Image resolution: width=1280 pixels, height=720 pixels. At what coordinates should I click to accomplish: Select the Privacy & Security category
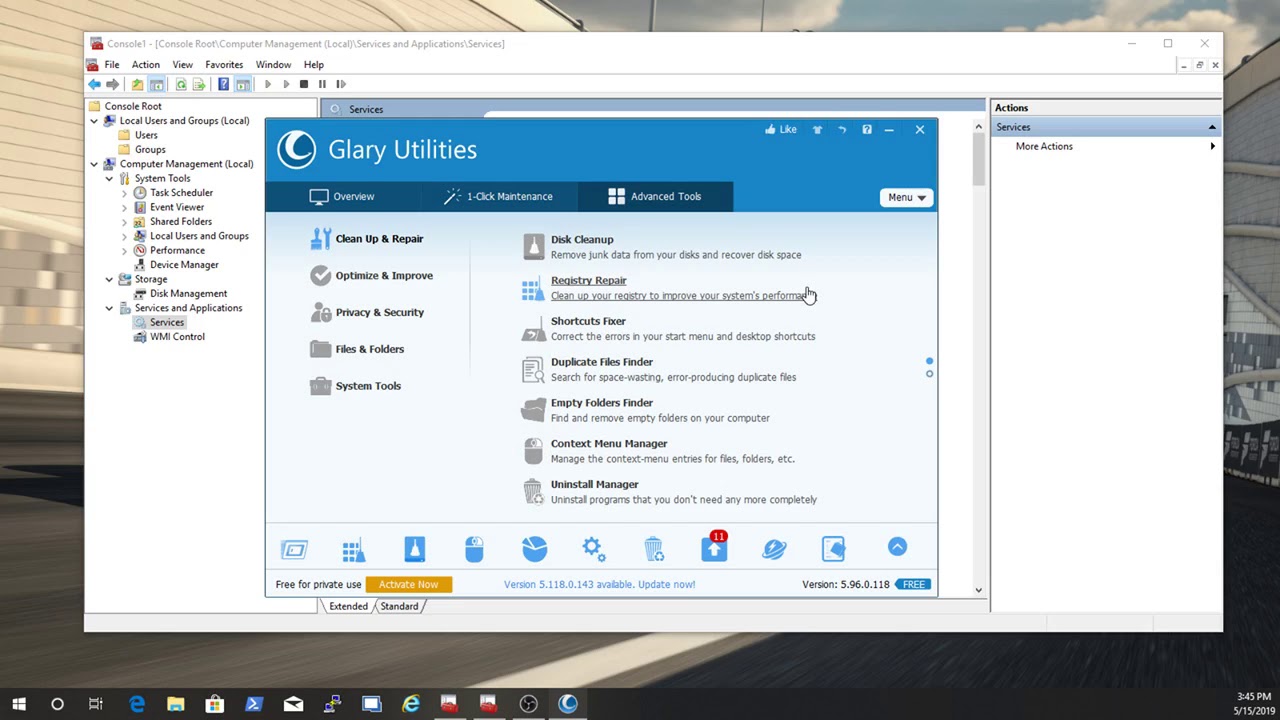[367, 313]
